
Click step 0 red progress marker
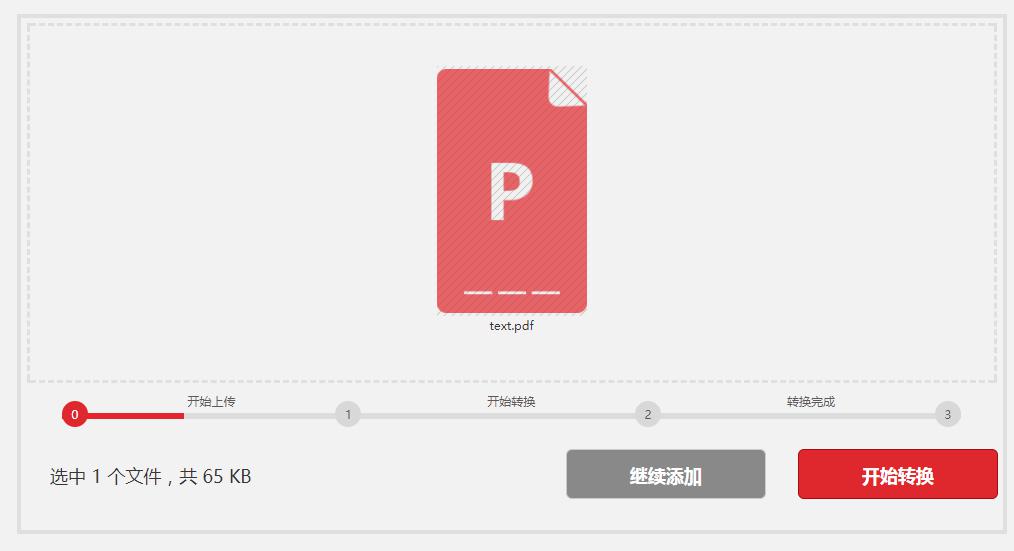(75, 415)
